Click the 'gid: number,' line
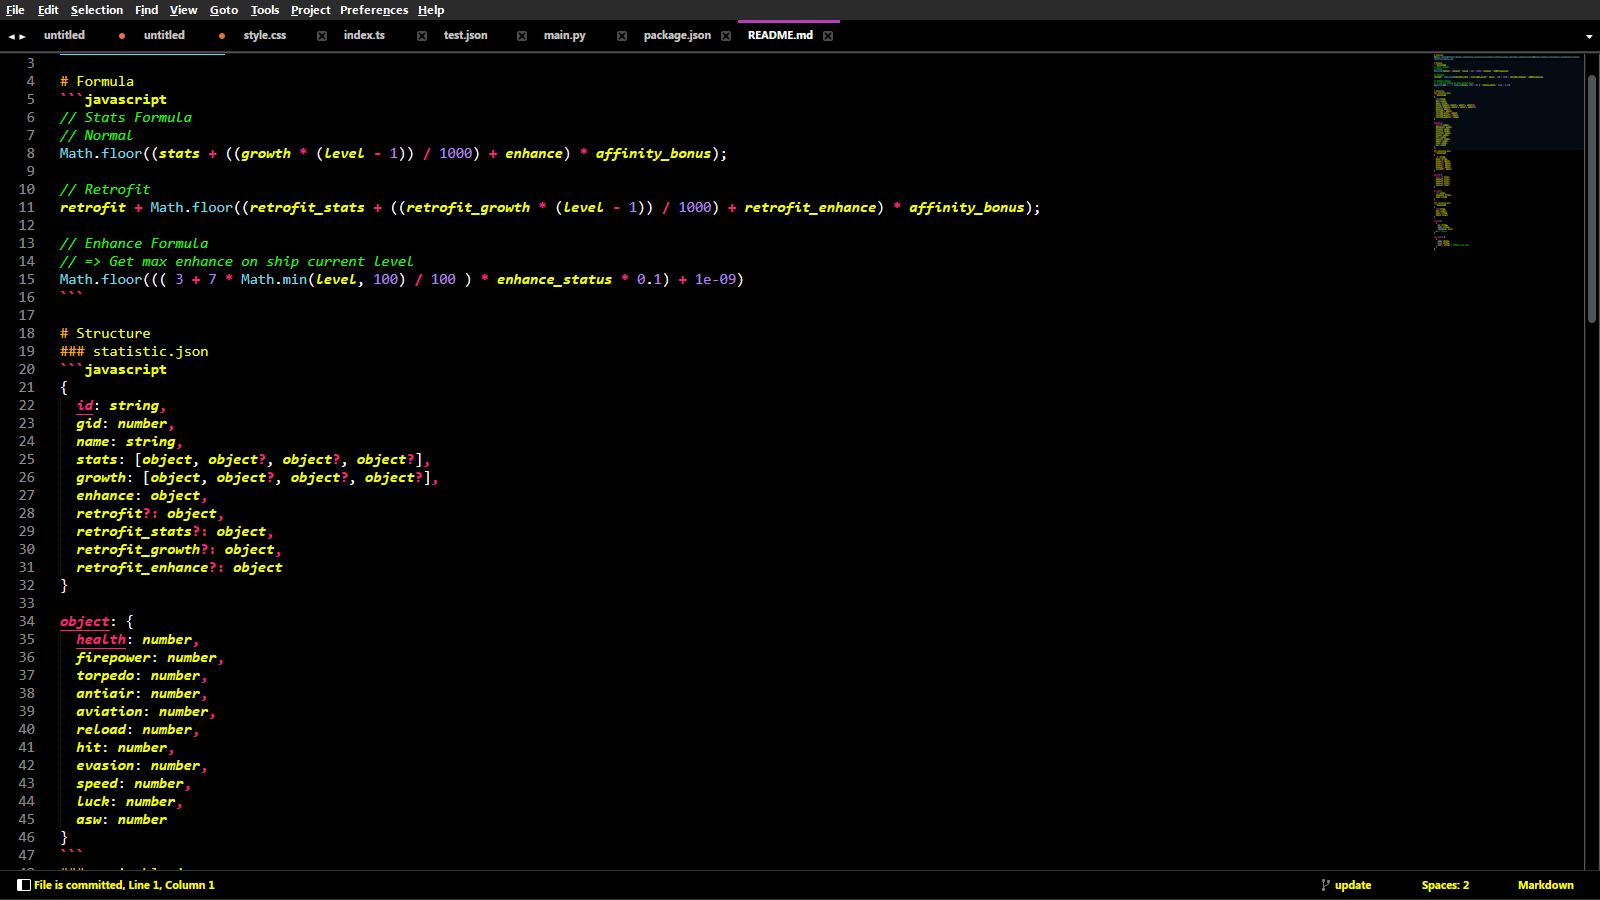The height and width of the screenshot is (900, 1600). tap(125, 423)
